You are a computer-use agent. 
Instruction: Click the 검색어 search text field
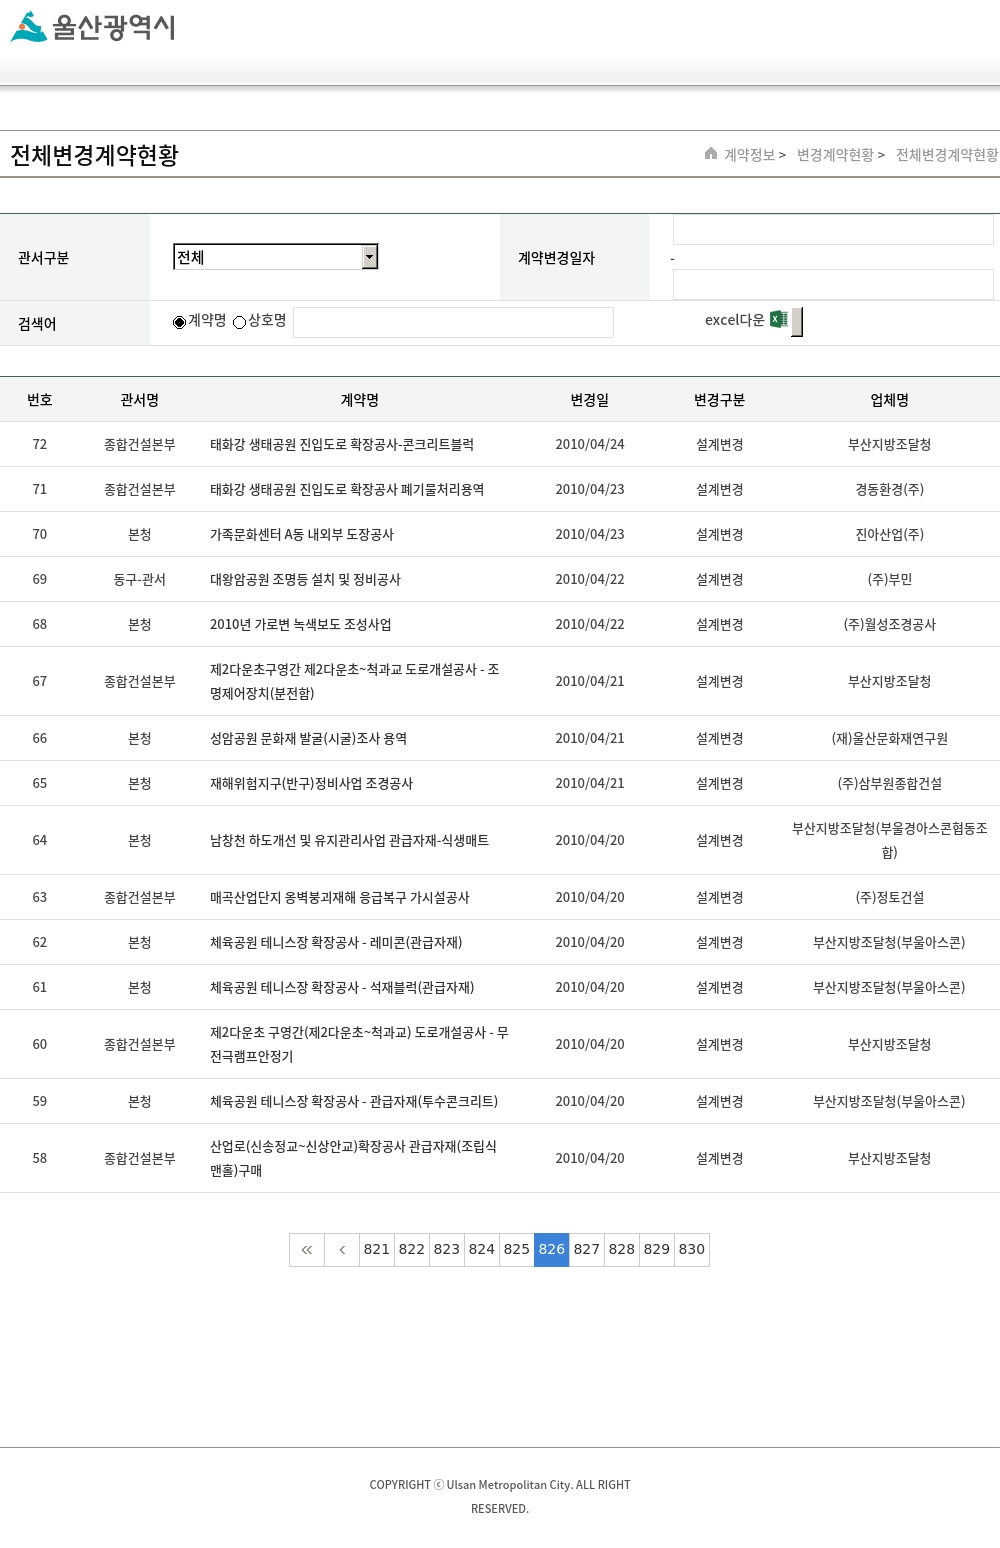453,322
